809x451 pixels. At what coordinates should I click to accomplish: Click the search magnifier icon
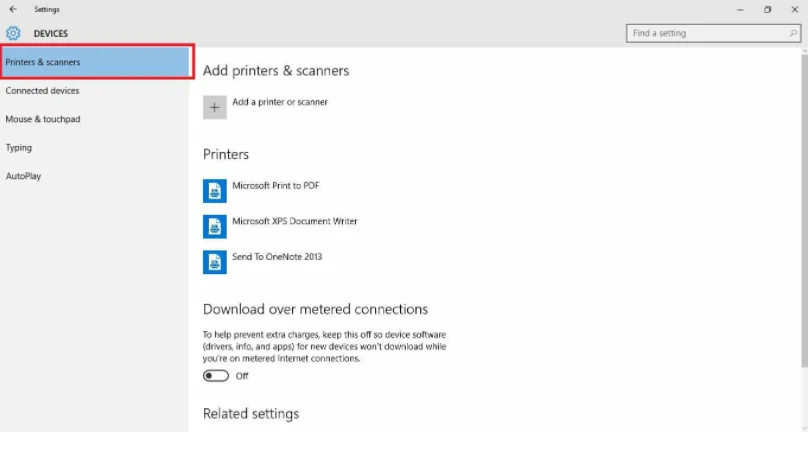pos(793,33)
